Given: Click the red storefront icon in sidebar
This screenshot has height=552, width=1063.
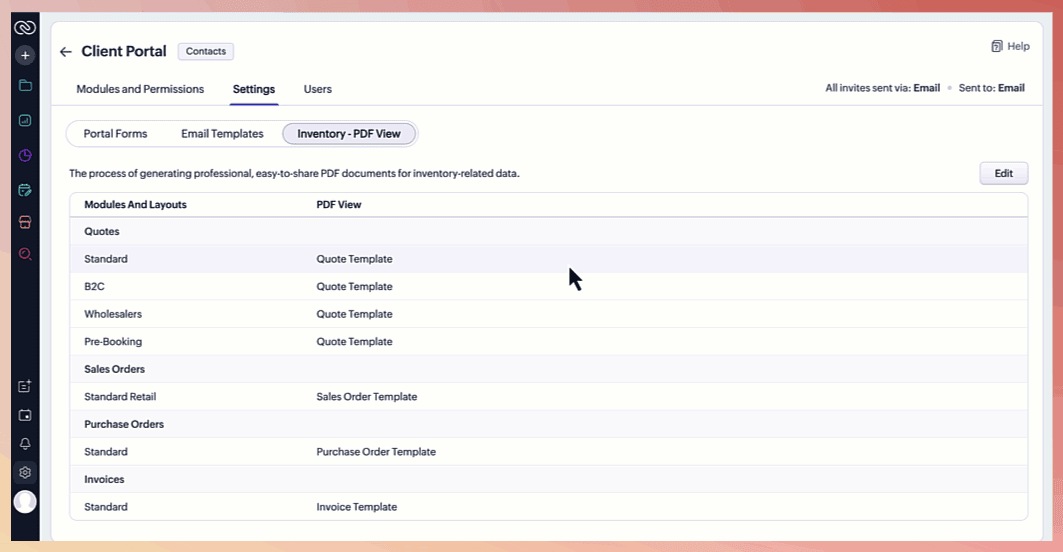Looking at the screenshot, I should (25, 222).
